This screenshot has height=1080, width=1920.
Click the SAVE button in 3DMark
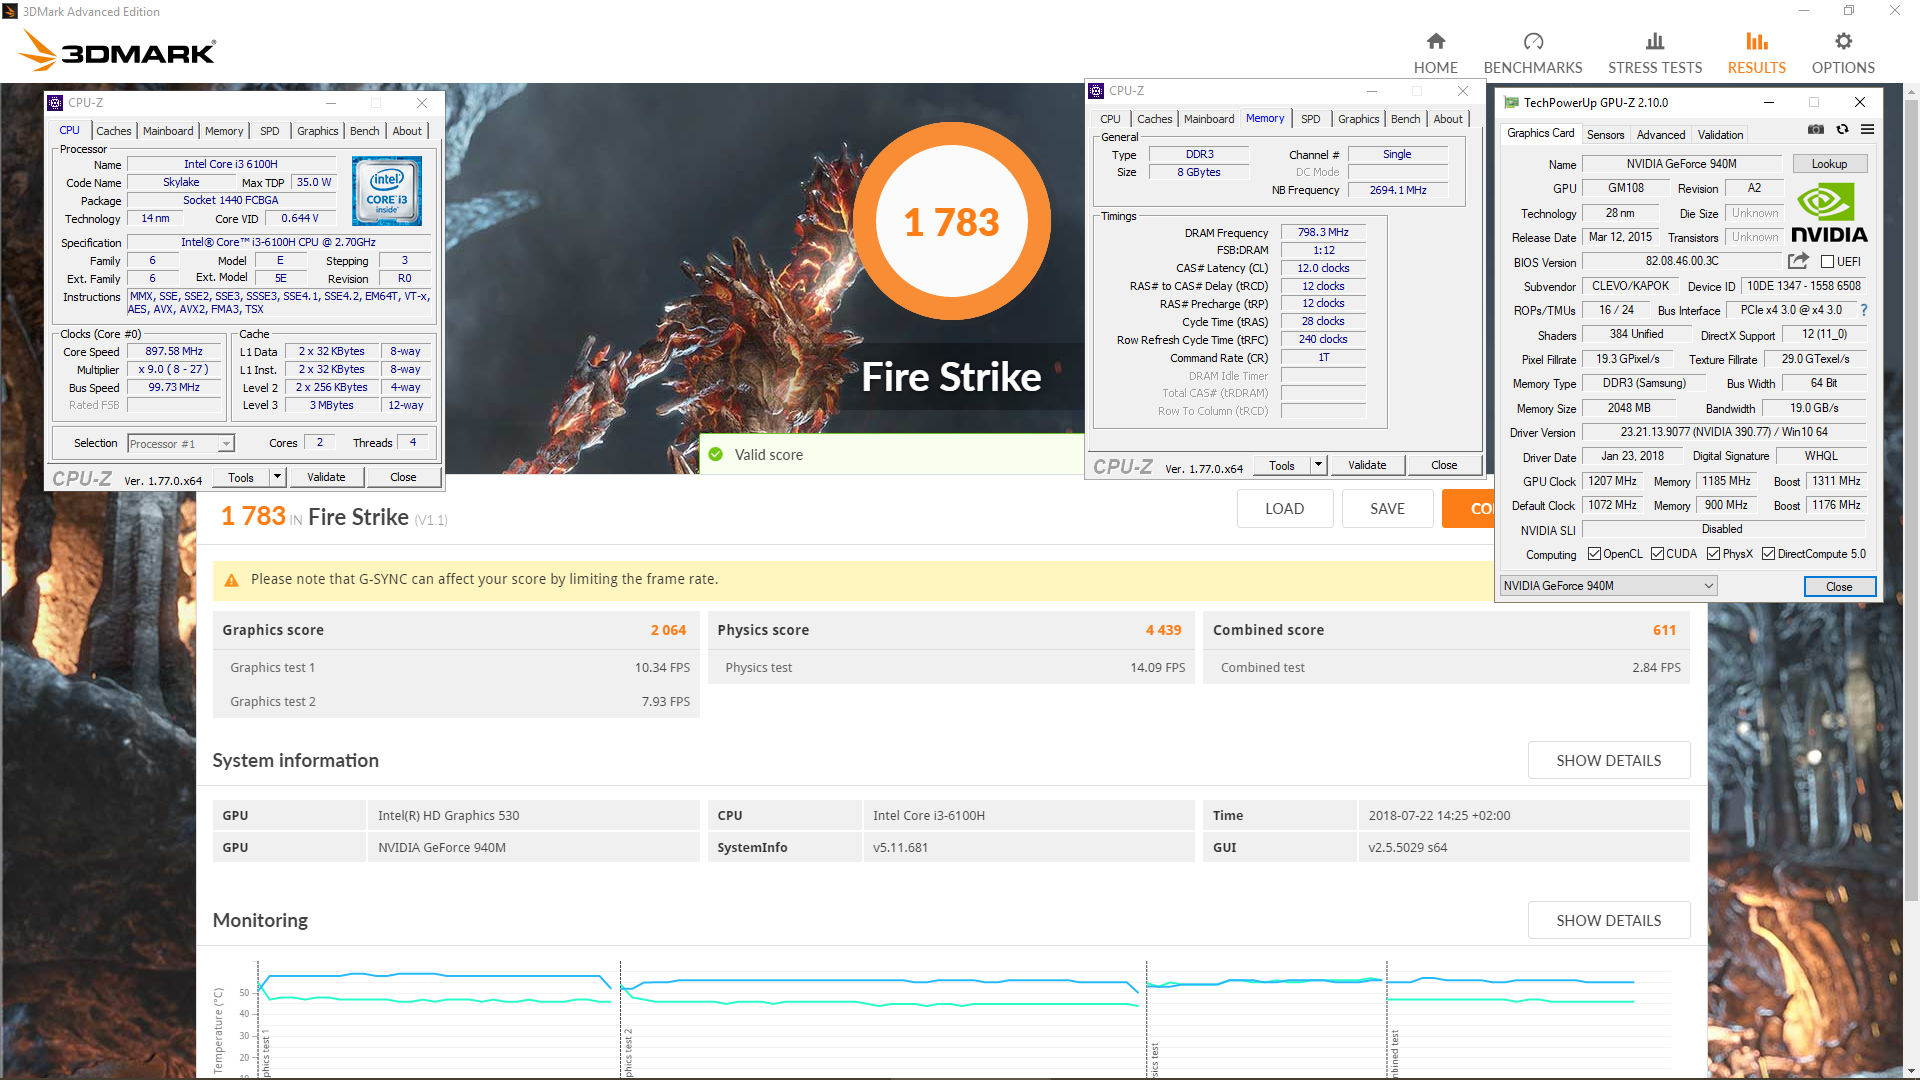1387,509
